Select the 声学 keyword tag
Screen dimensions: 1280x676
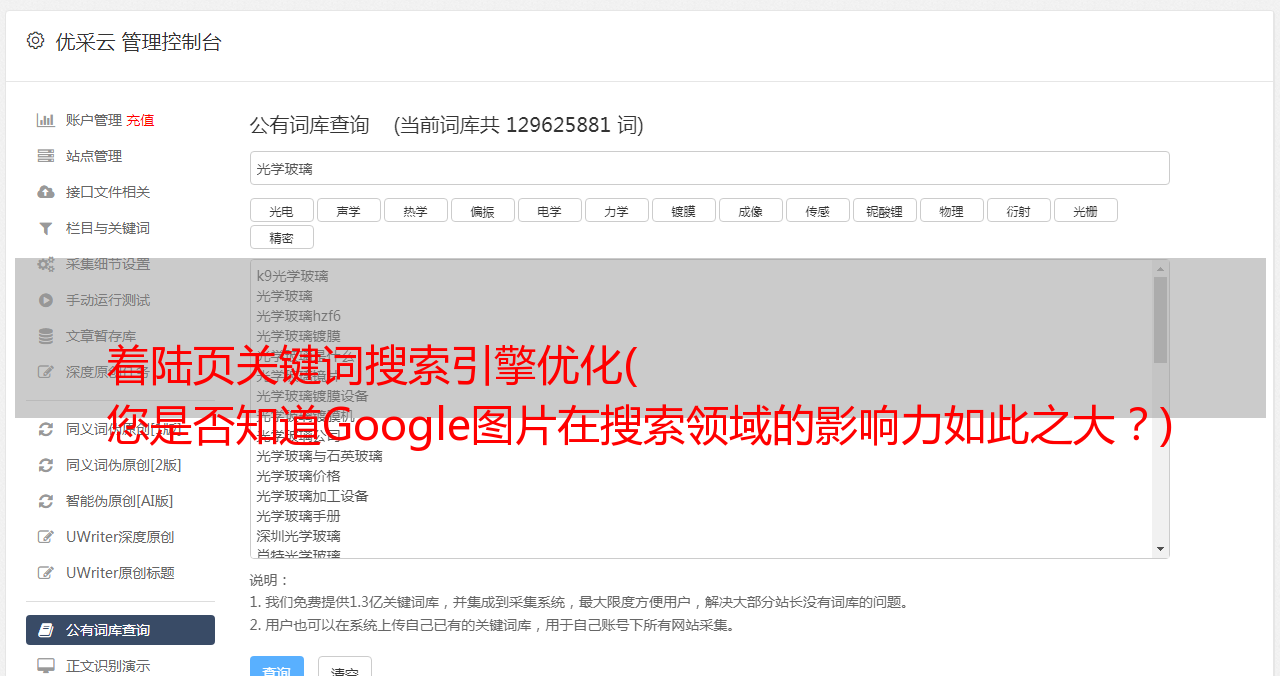click(x=348, y=210)
